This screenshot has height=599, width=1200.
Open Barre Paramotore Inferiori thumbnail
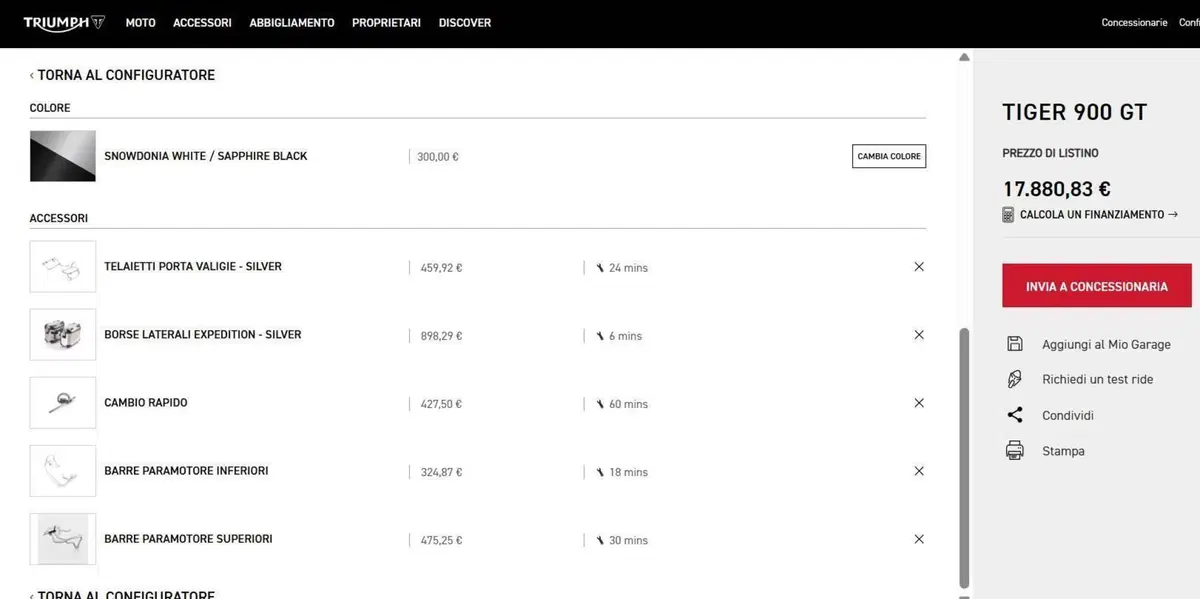pyautogui.click(x=63, y=471)
